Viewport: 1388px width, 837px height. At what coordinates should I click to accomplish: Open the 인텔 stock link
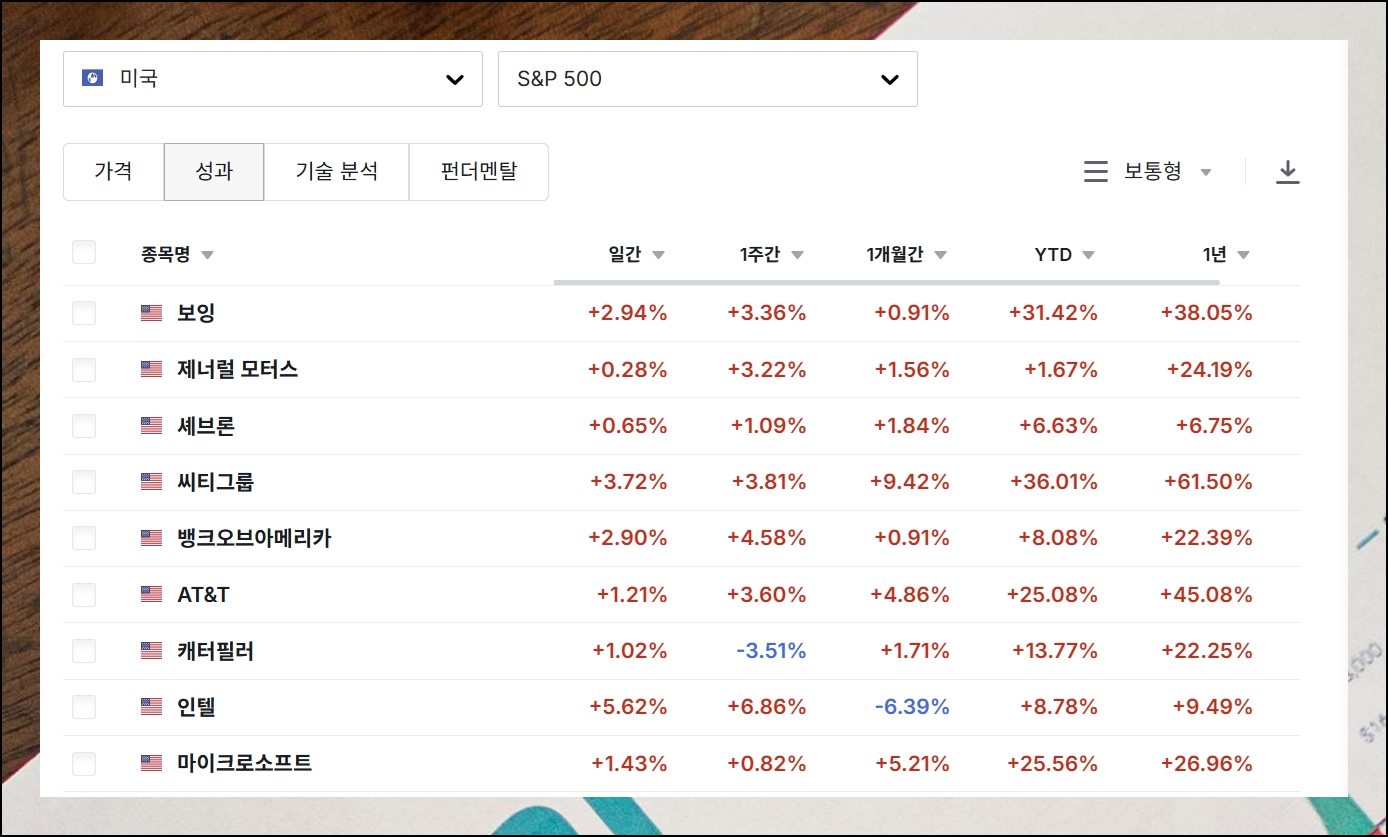(x=196, y=707)
